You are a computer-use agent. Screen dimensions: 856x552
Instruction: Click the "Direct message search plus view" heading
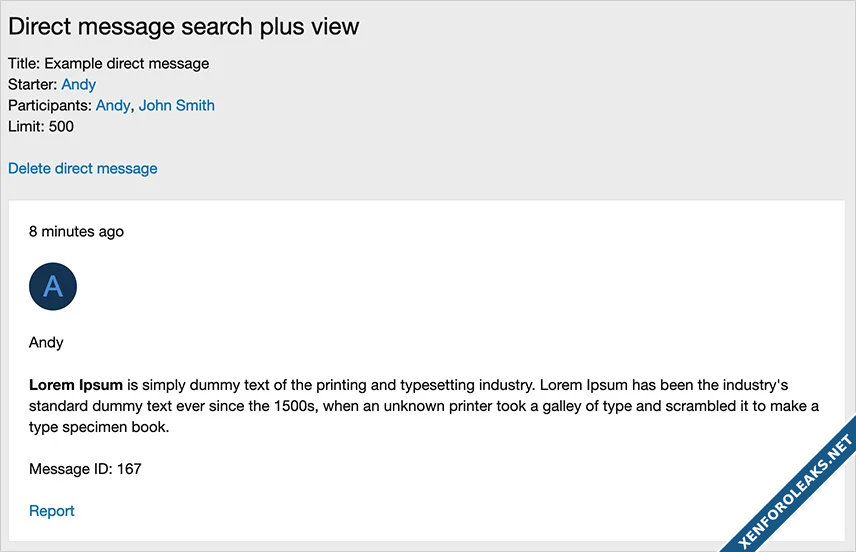pyautogui.click(x=184, y=27)
